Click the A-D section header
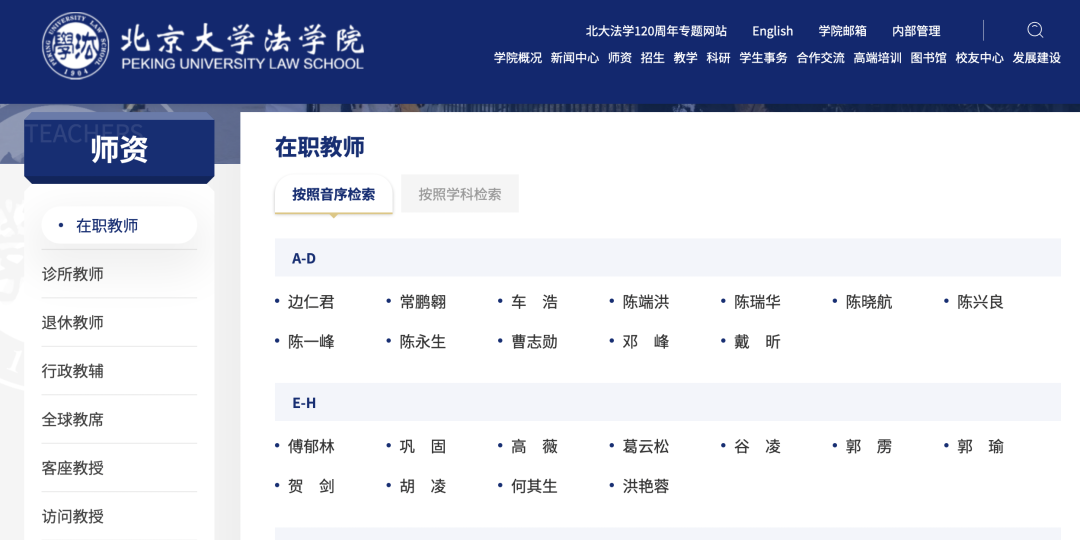The width and height of the screenshot is (1080, 540). (667, 258)
